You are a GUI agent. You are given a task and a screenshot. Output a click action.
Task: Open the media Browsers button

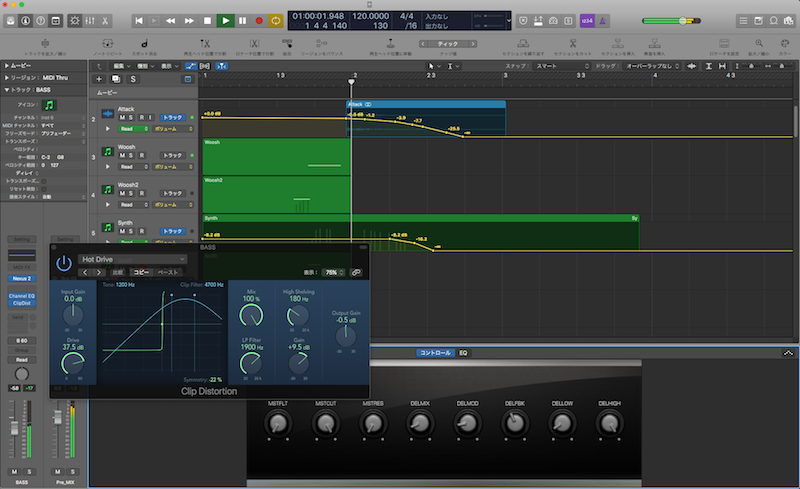click(789, 21)
